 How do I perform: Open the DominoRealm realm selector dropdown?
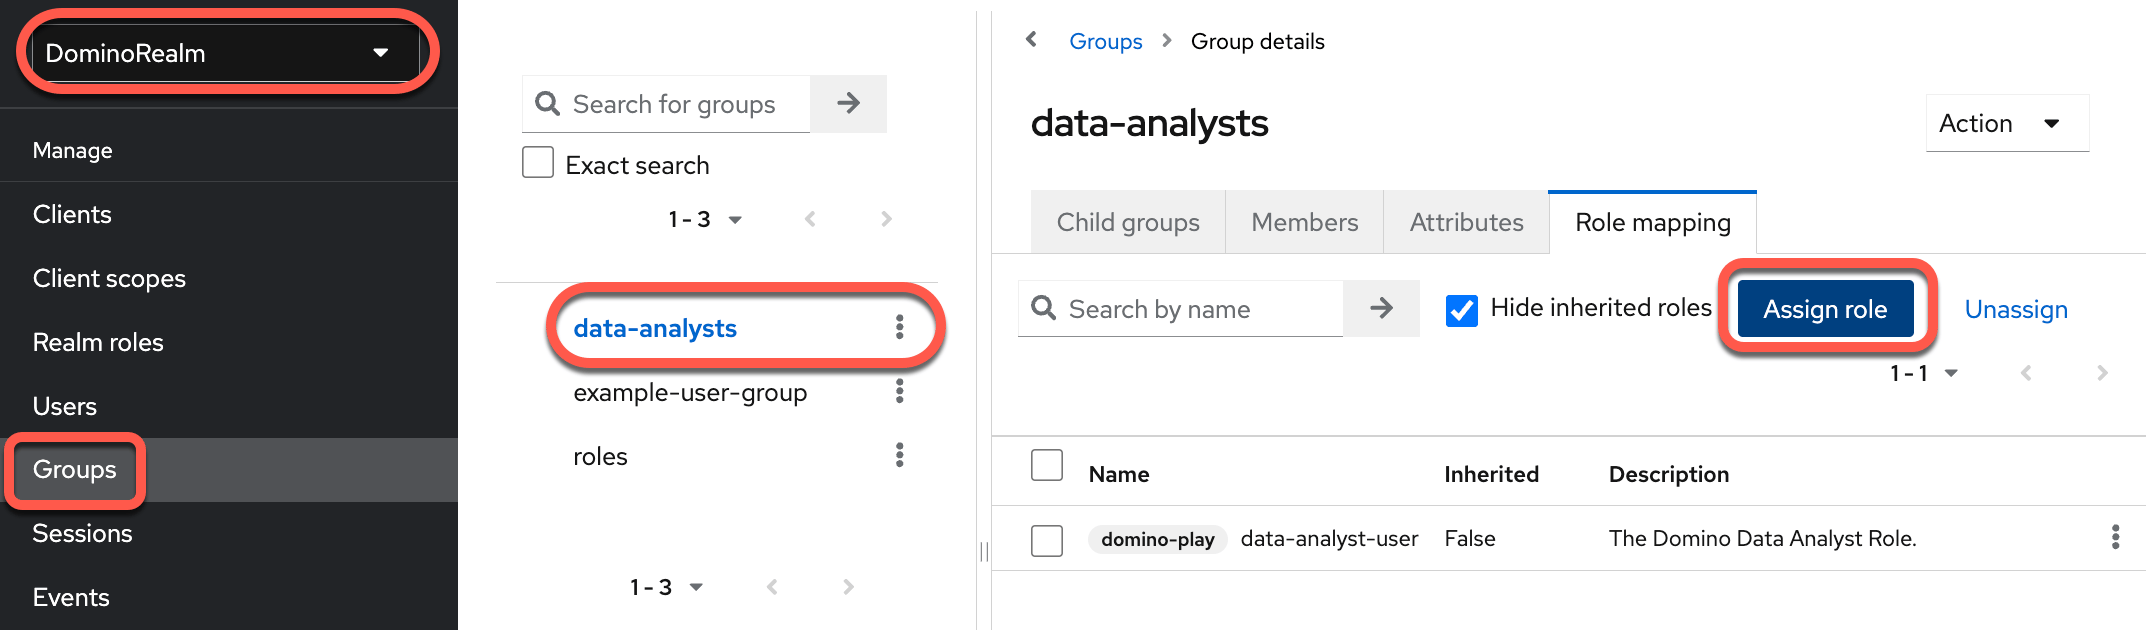pos(227,53)
